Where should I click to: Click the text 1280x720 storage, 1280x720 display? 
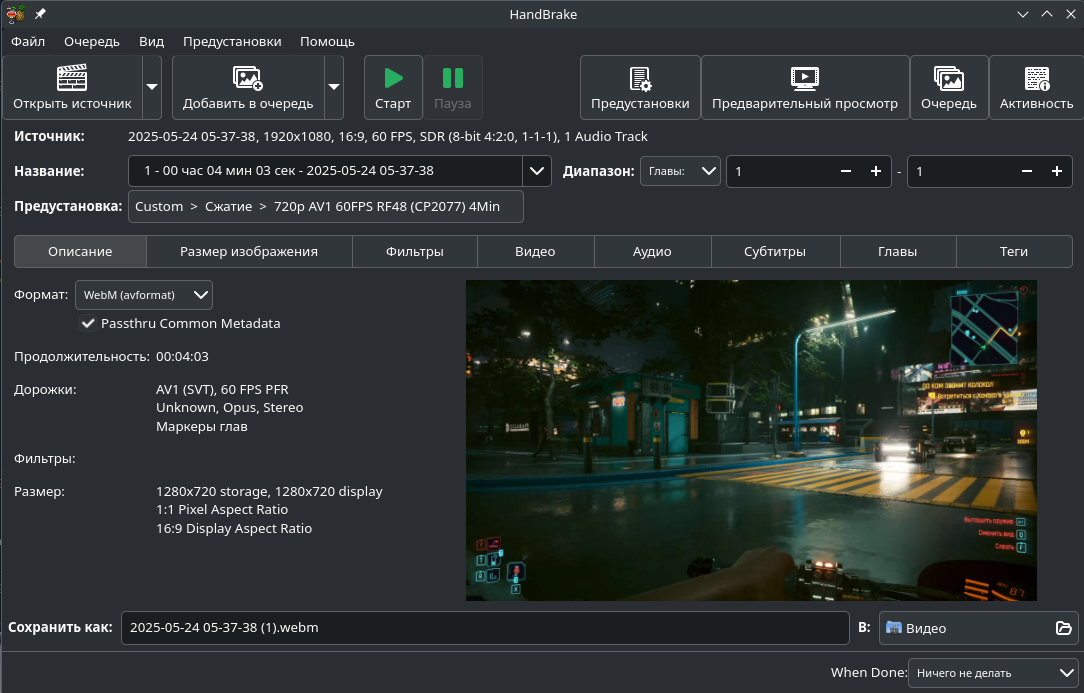coord(269,492)
